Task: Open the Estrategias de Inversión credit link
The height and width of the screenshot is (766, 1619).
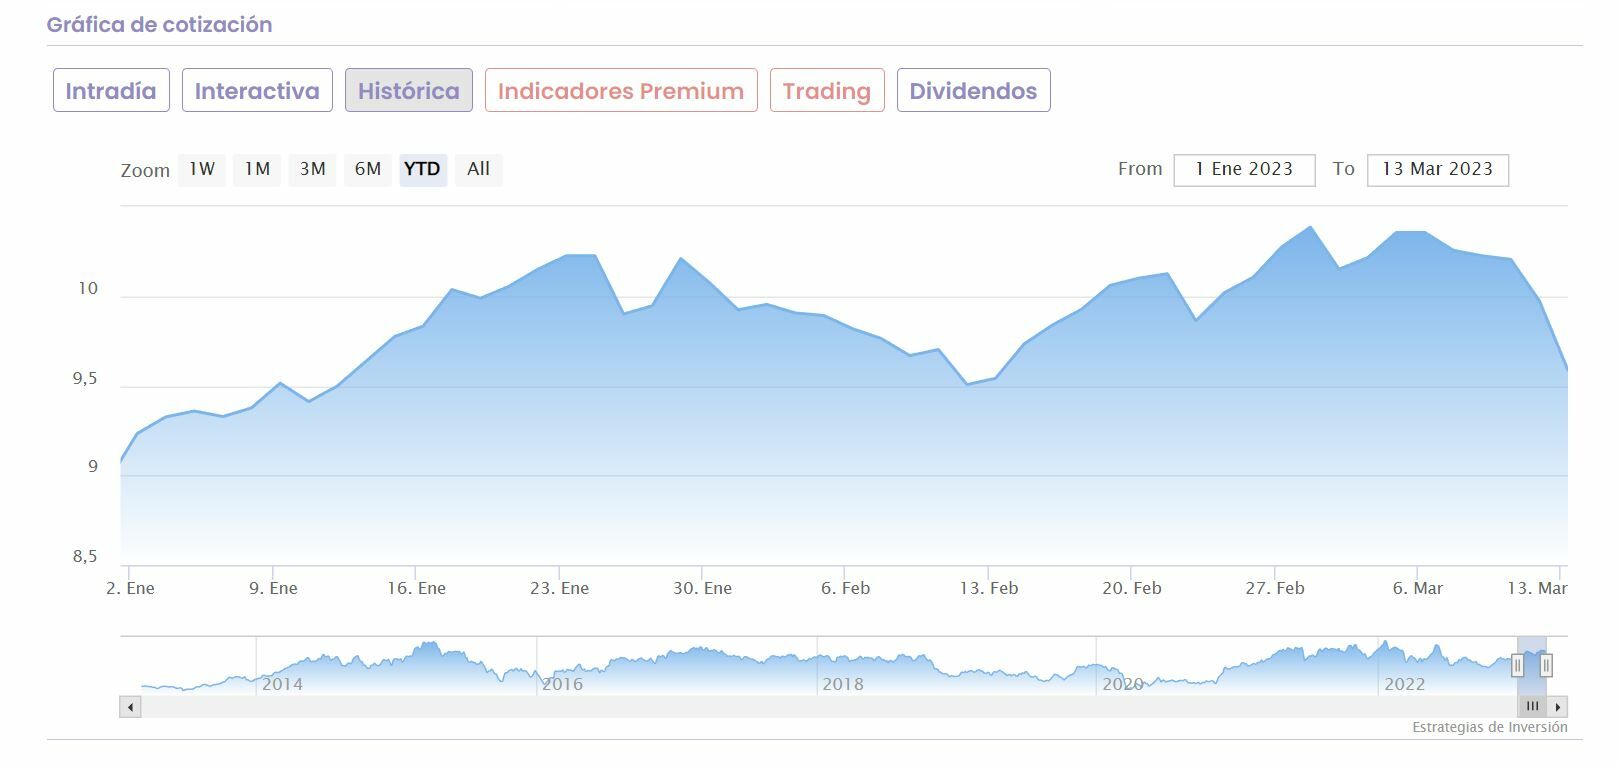Action: point(1489,727)
